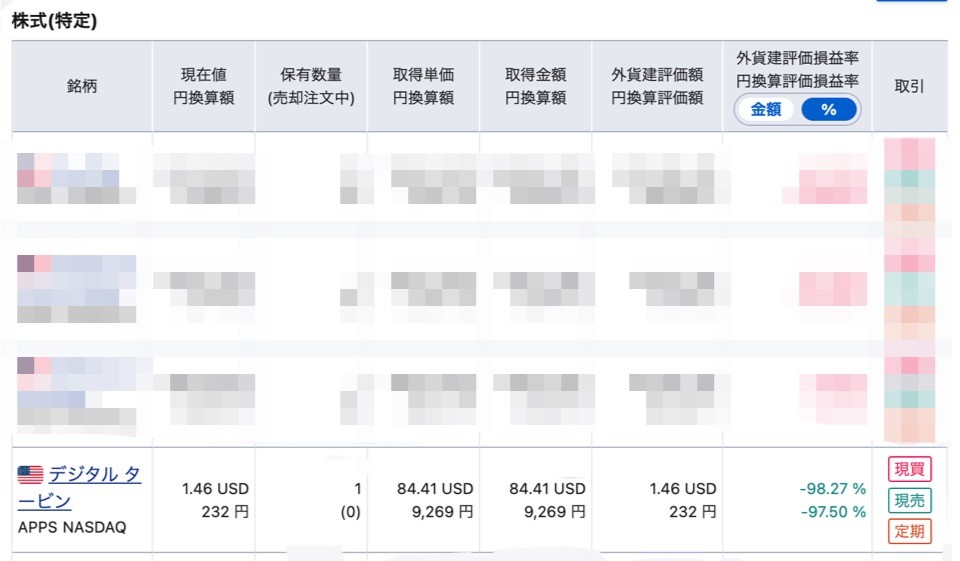Click the APPS NASDAQ ticker text

72,527
